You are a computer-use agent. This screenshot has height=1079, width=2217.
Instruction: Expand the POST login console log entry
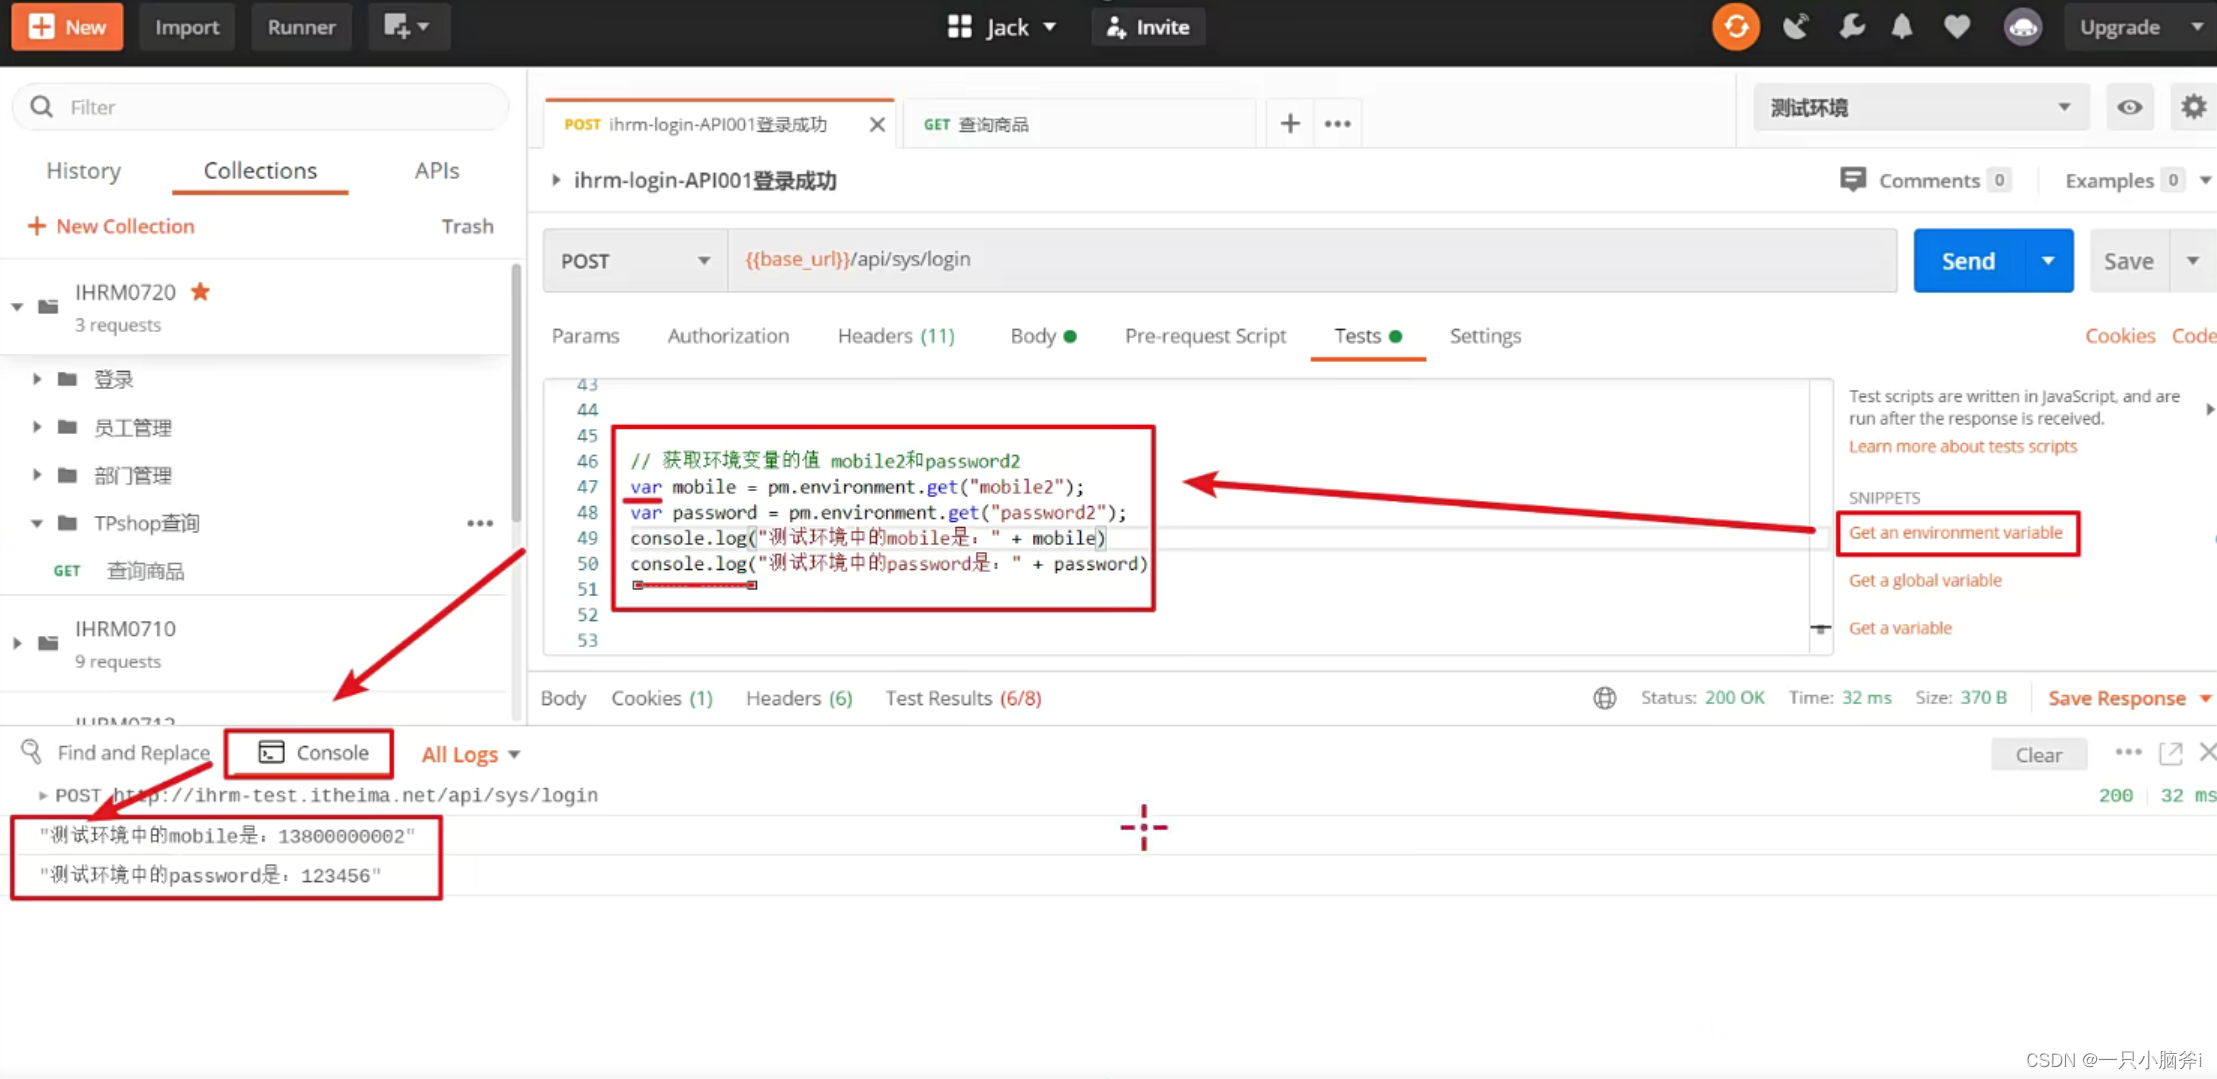(x=42, y=795)
